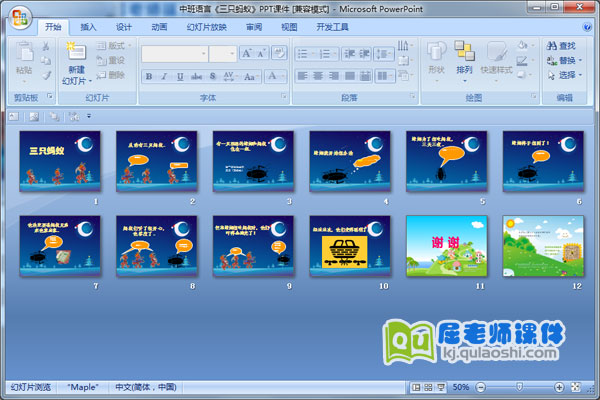Screen dimensions: 600x400
Task: Toggle Text Shadow formatting
Action: 213,76
